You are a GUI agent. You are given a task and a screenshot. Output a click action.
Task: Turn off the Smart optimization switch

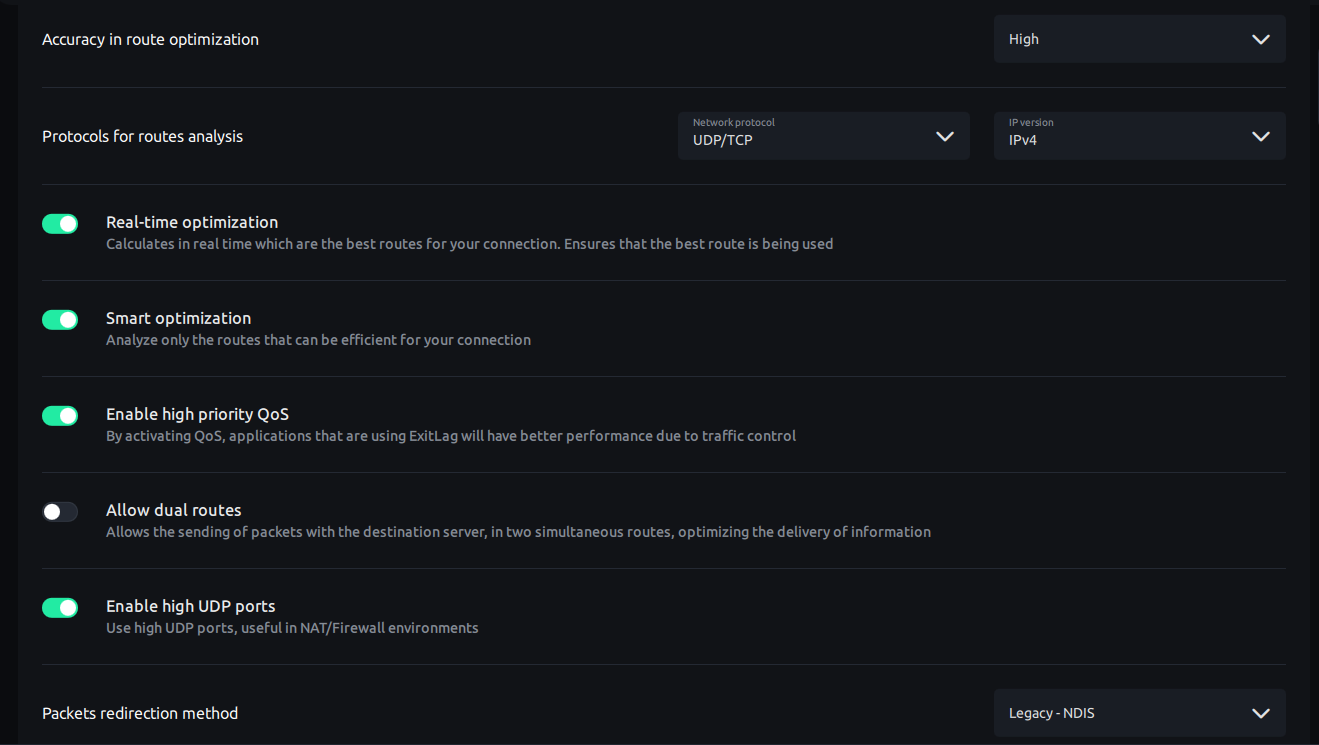pyautogui.click(x=60, y=320)
